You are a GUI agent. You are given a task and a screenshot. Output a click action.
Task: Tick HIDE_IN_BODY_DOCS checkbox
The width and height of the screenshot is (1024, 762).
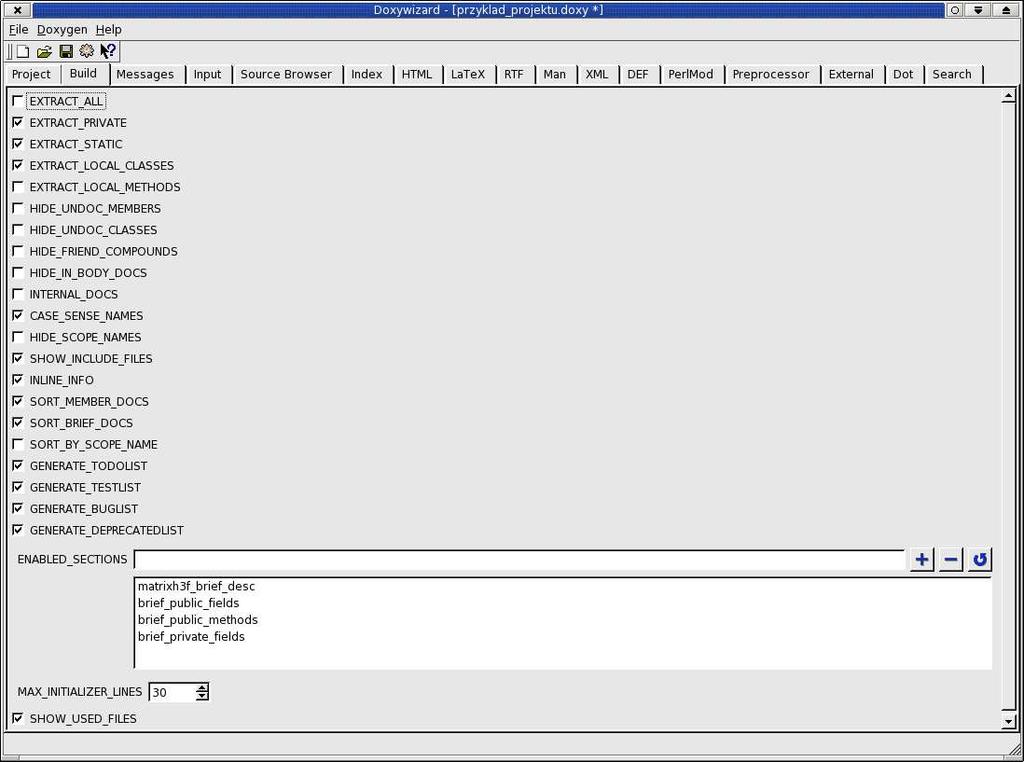18,273
